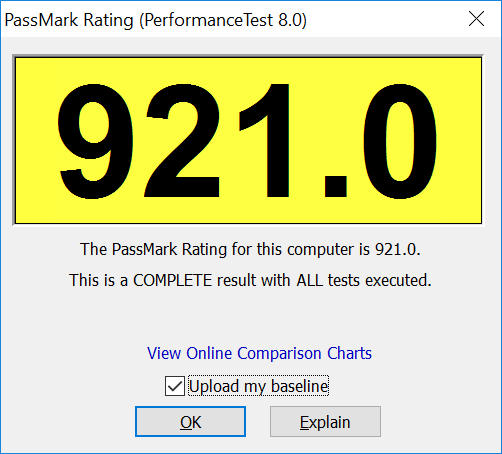Click the yellow 921.0 rating panel
Viewport: 502px width, 454px height.
[x=248, y=140]
